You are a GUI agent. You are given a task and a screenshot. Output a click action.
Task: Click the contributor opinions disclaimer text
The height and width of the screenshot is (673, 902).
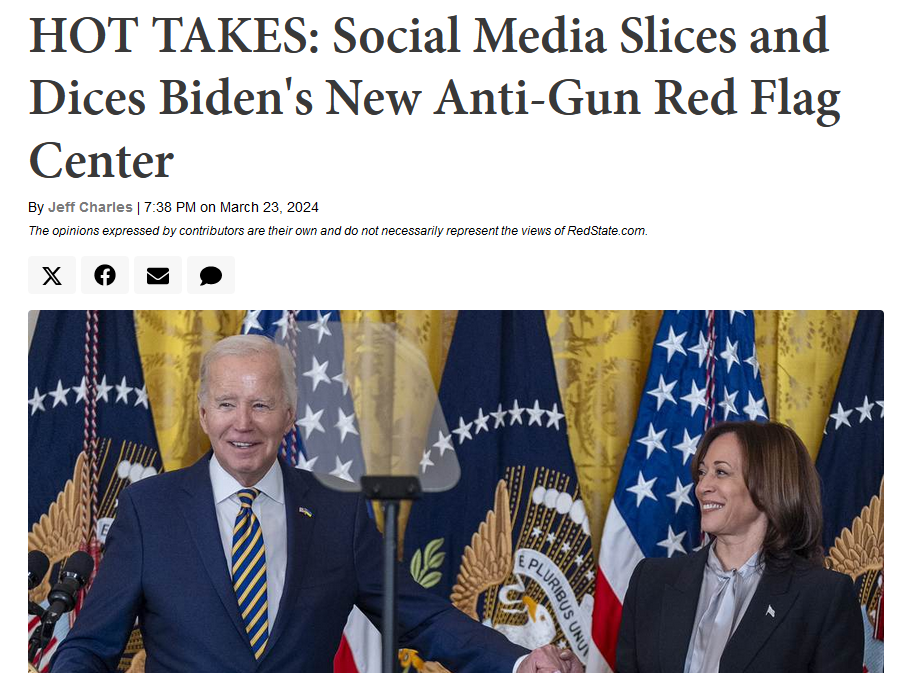click(x=338, y=231)
